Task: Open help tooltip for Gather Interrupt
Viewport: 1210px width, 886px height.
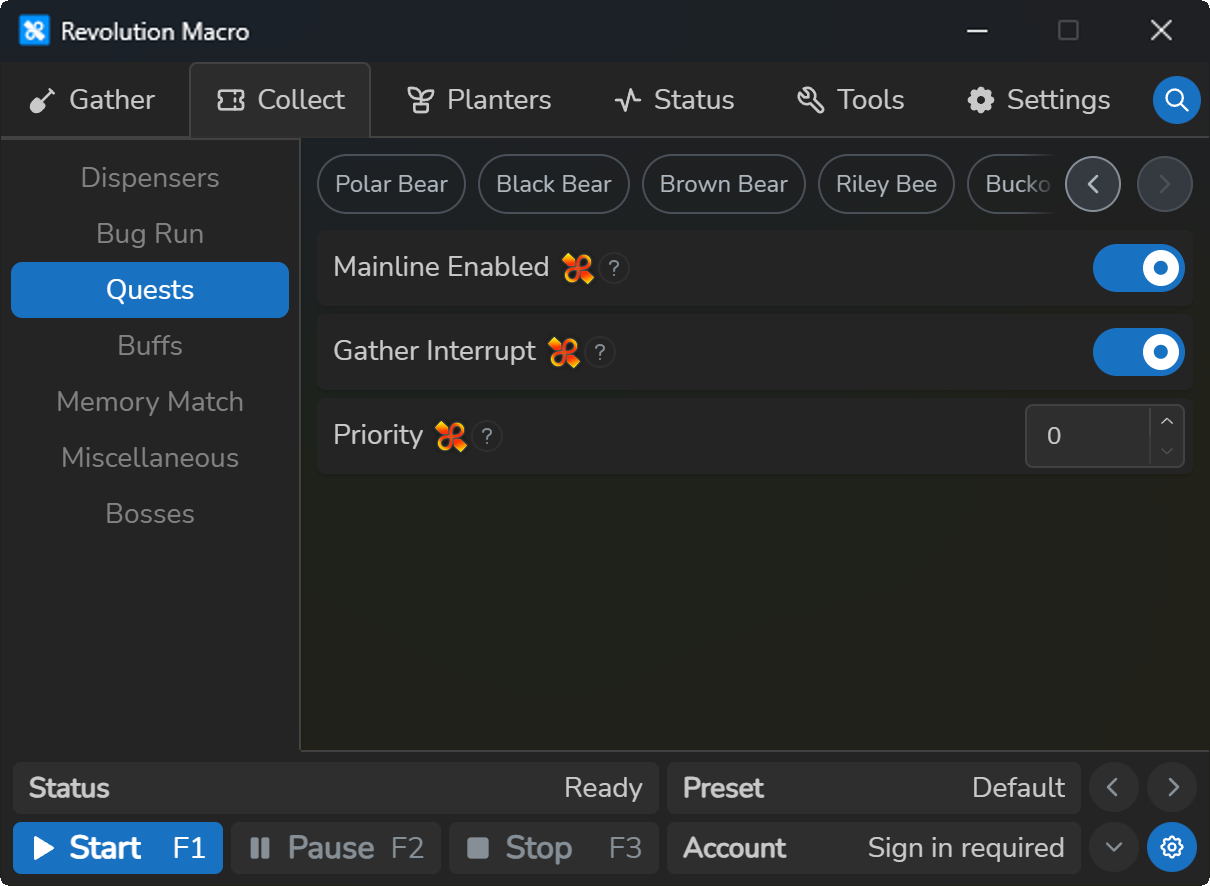Action: click(600, 352)
